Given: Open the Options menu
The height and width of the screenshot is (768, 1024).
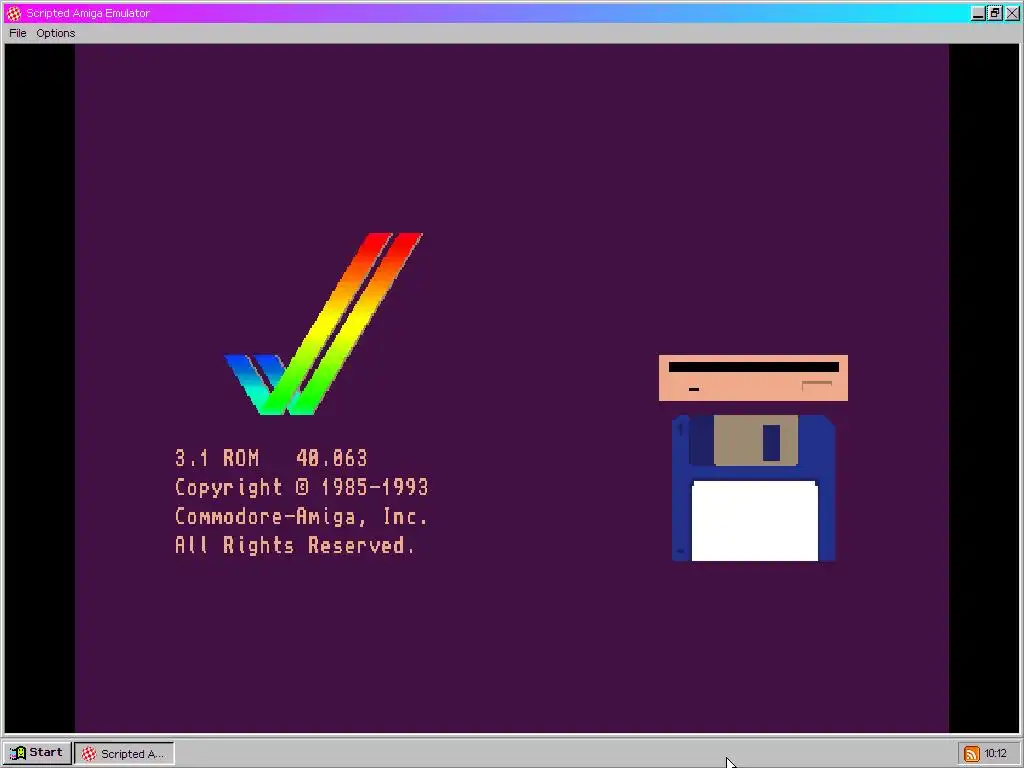Looking at the screenshot, I should click(56, 33).
